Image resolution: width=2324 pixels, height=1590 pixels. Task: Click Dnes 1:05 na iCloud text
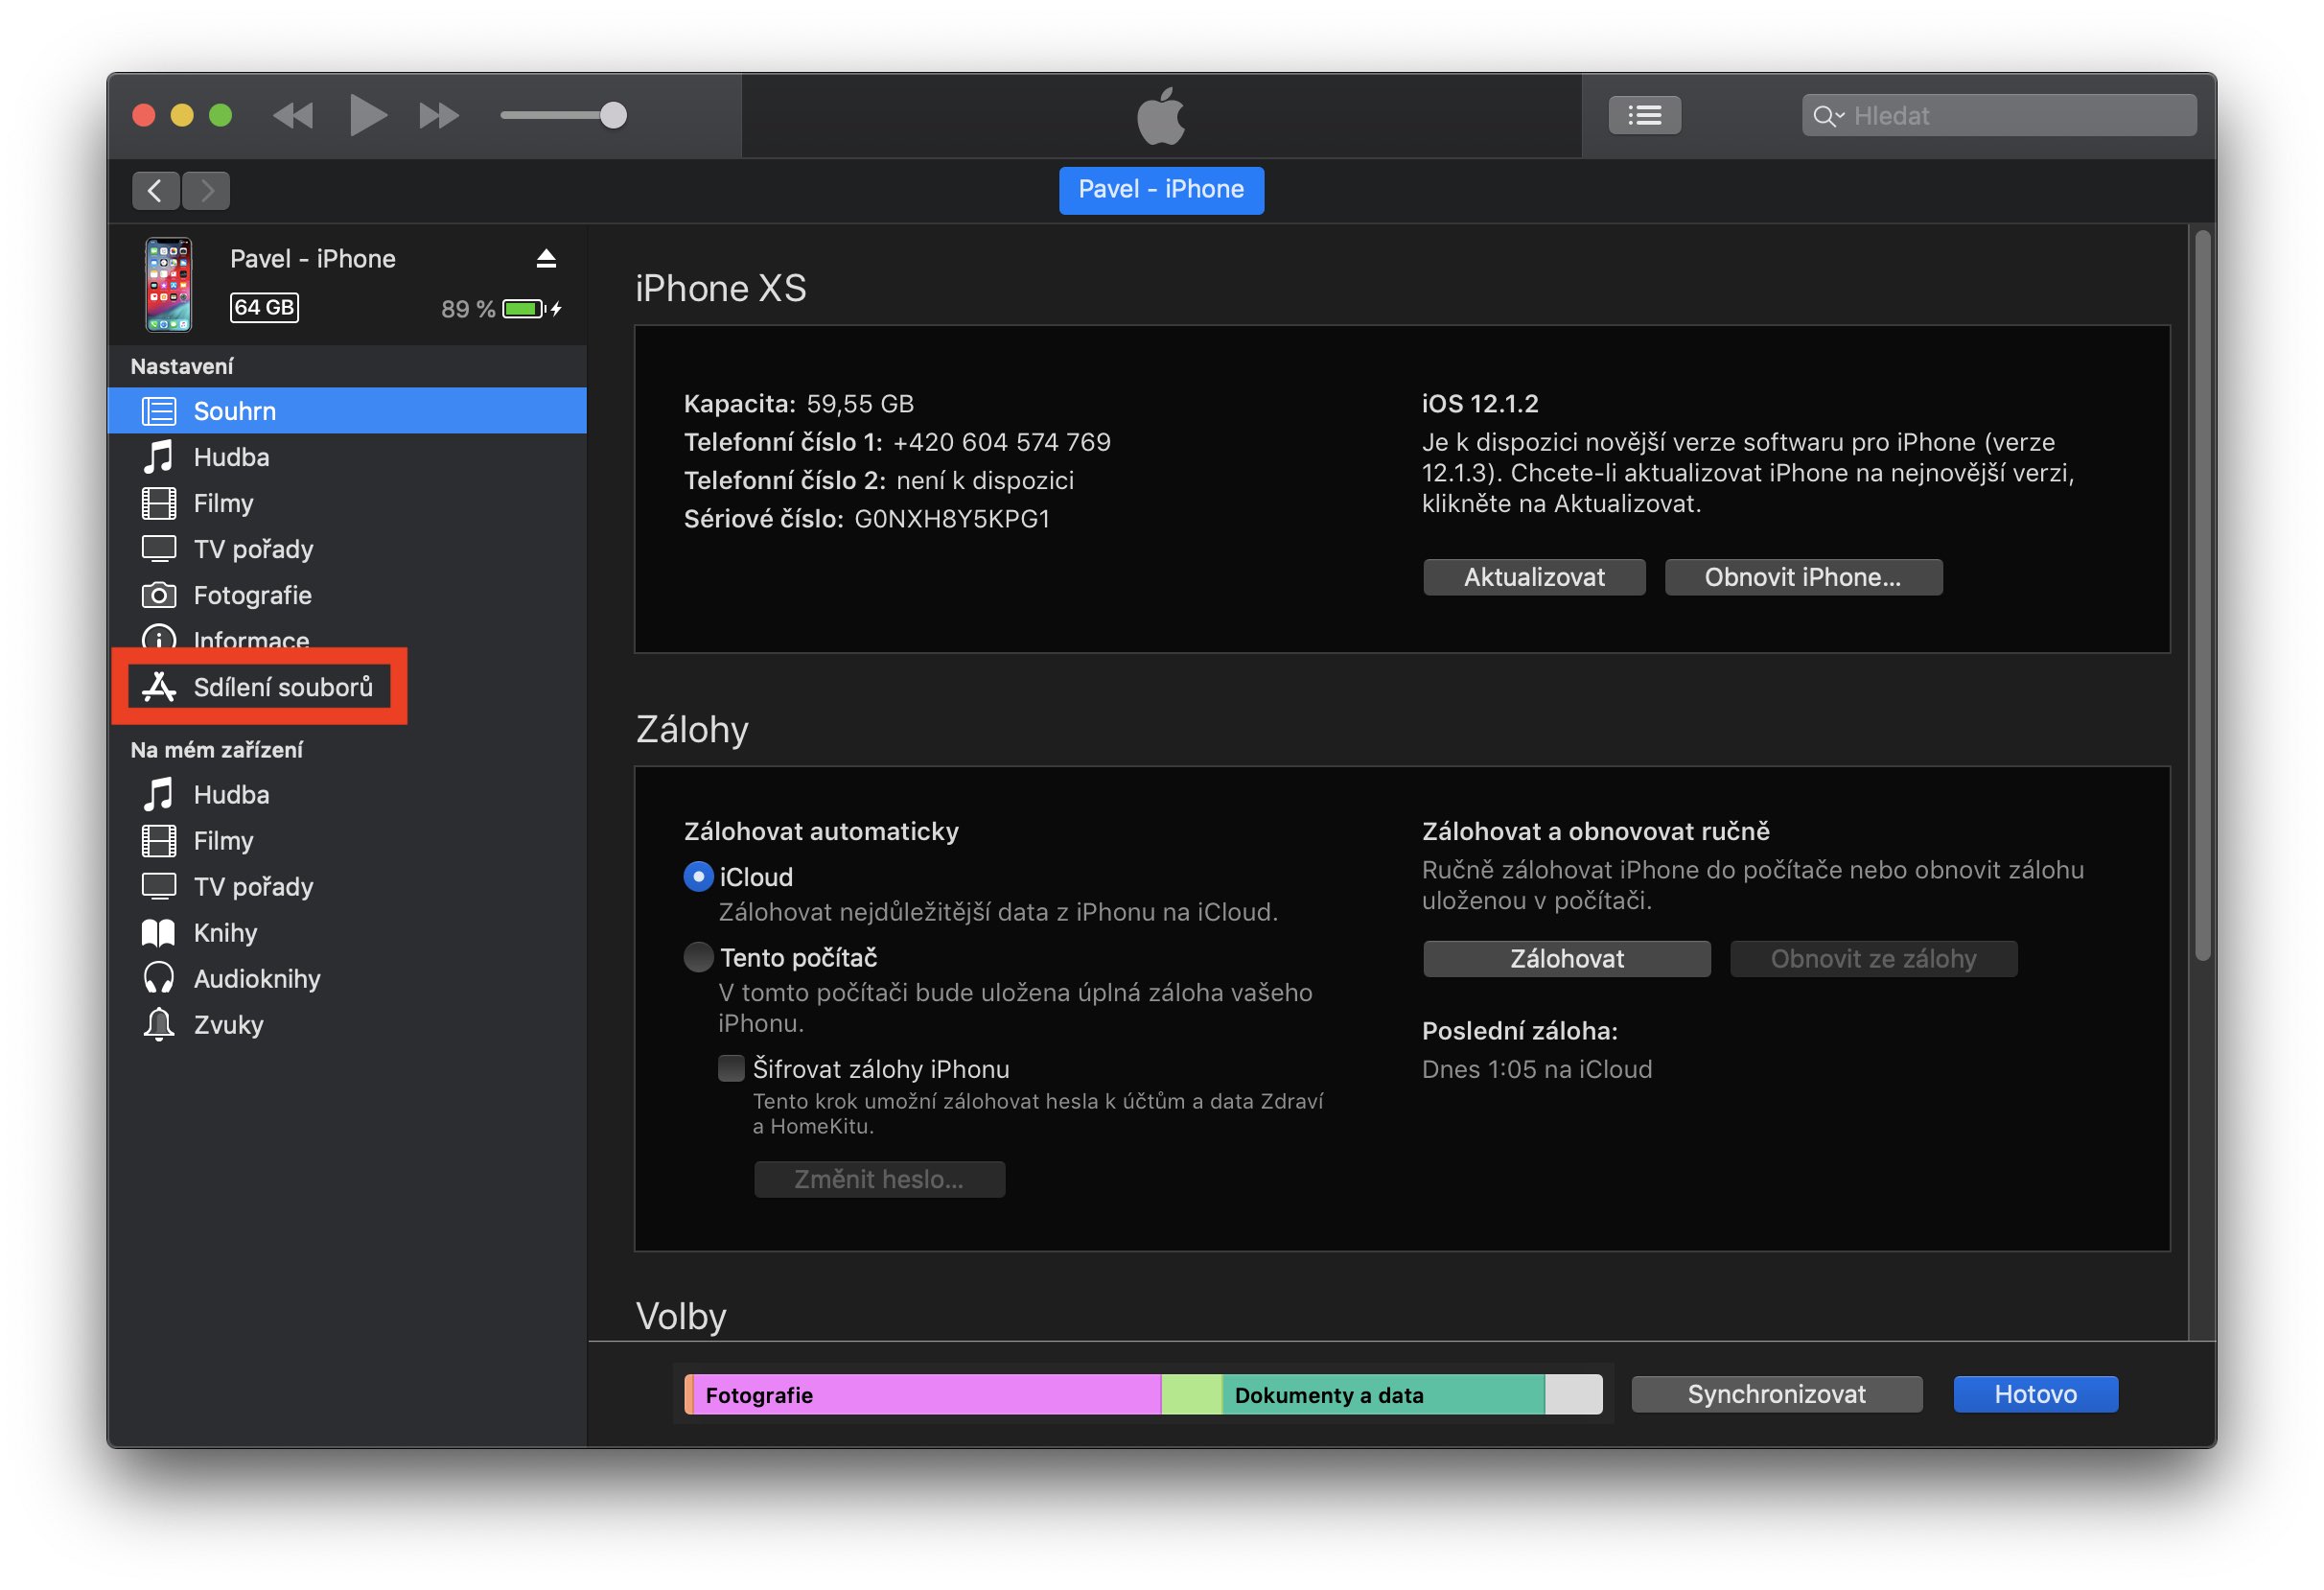pyautogui.click(x=1536, y=1069)
